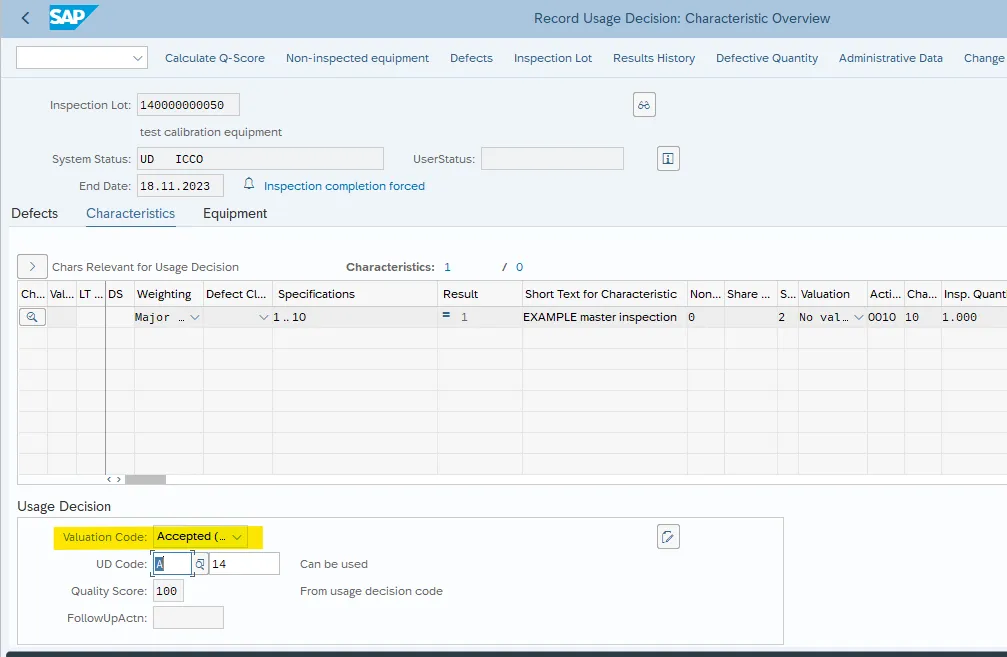Open the Weighting dropdown in first row
The image size is (1007, 657).
pos(194,317)
